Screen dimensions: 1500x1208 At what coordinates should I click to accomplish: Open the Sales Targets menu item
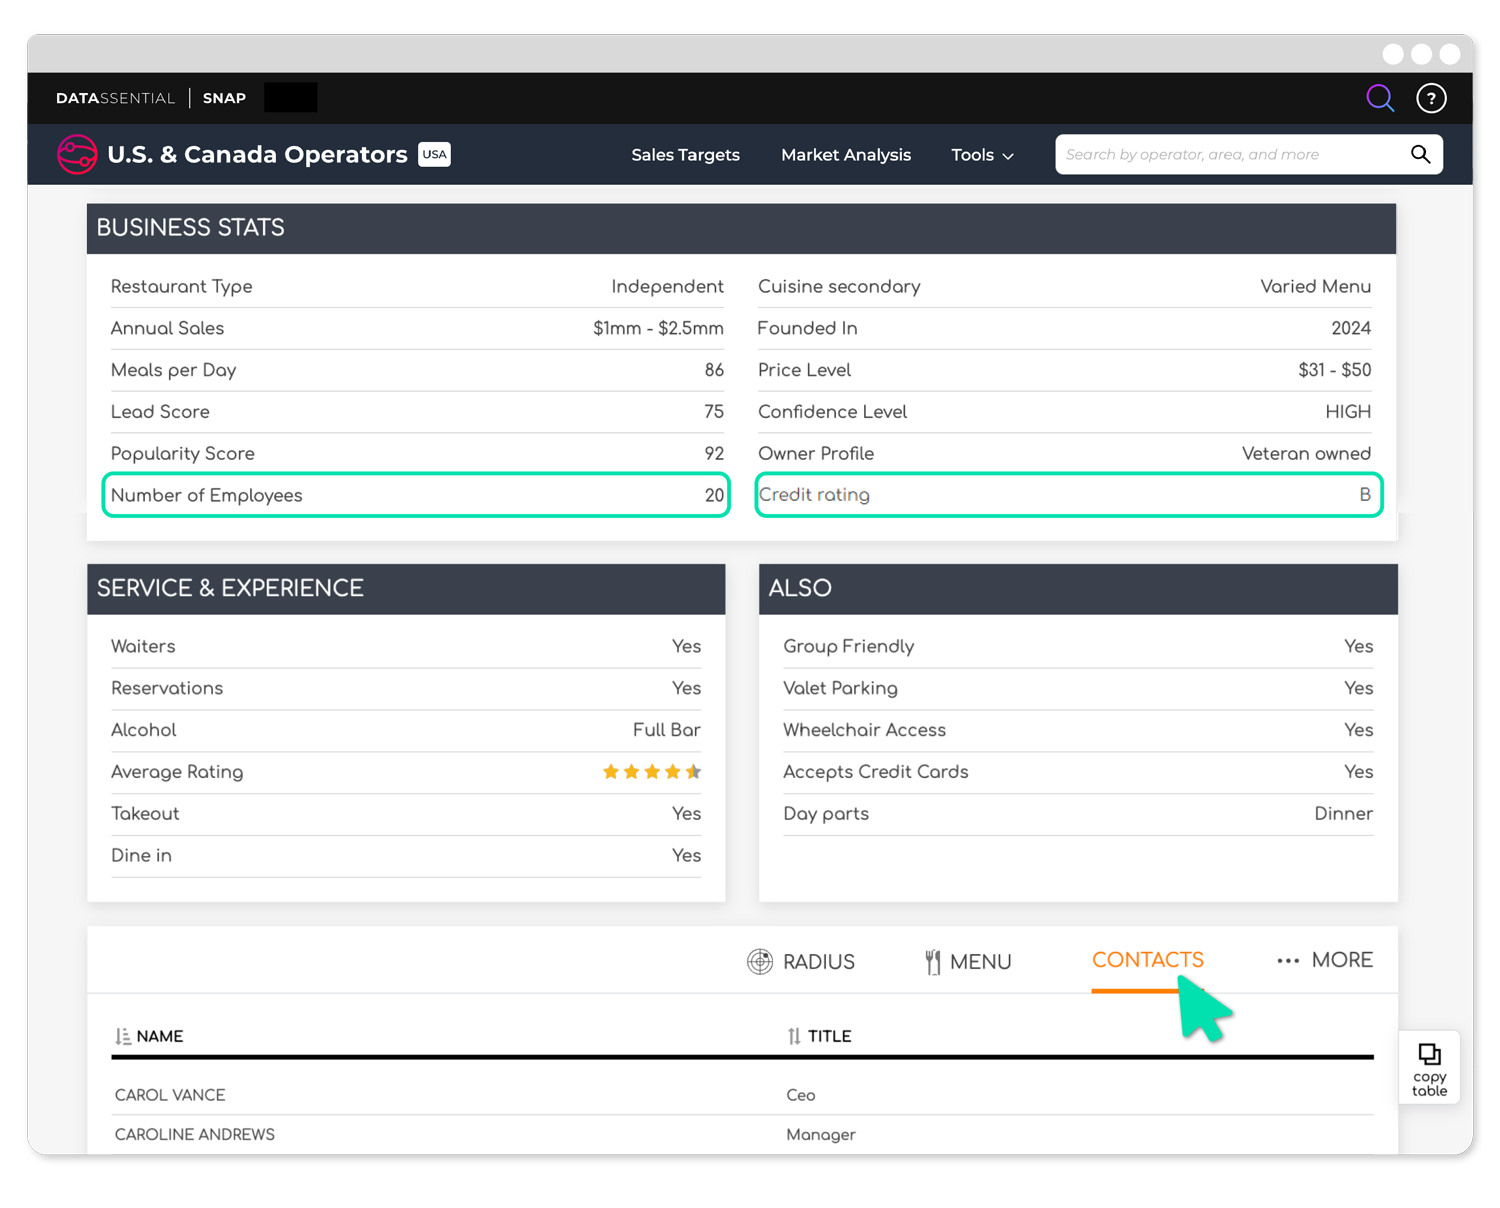pyautogui.click(x=685, y=155)
